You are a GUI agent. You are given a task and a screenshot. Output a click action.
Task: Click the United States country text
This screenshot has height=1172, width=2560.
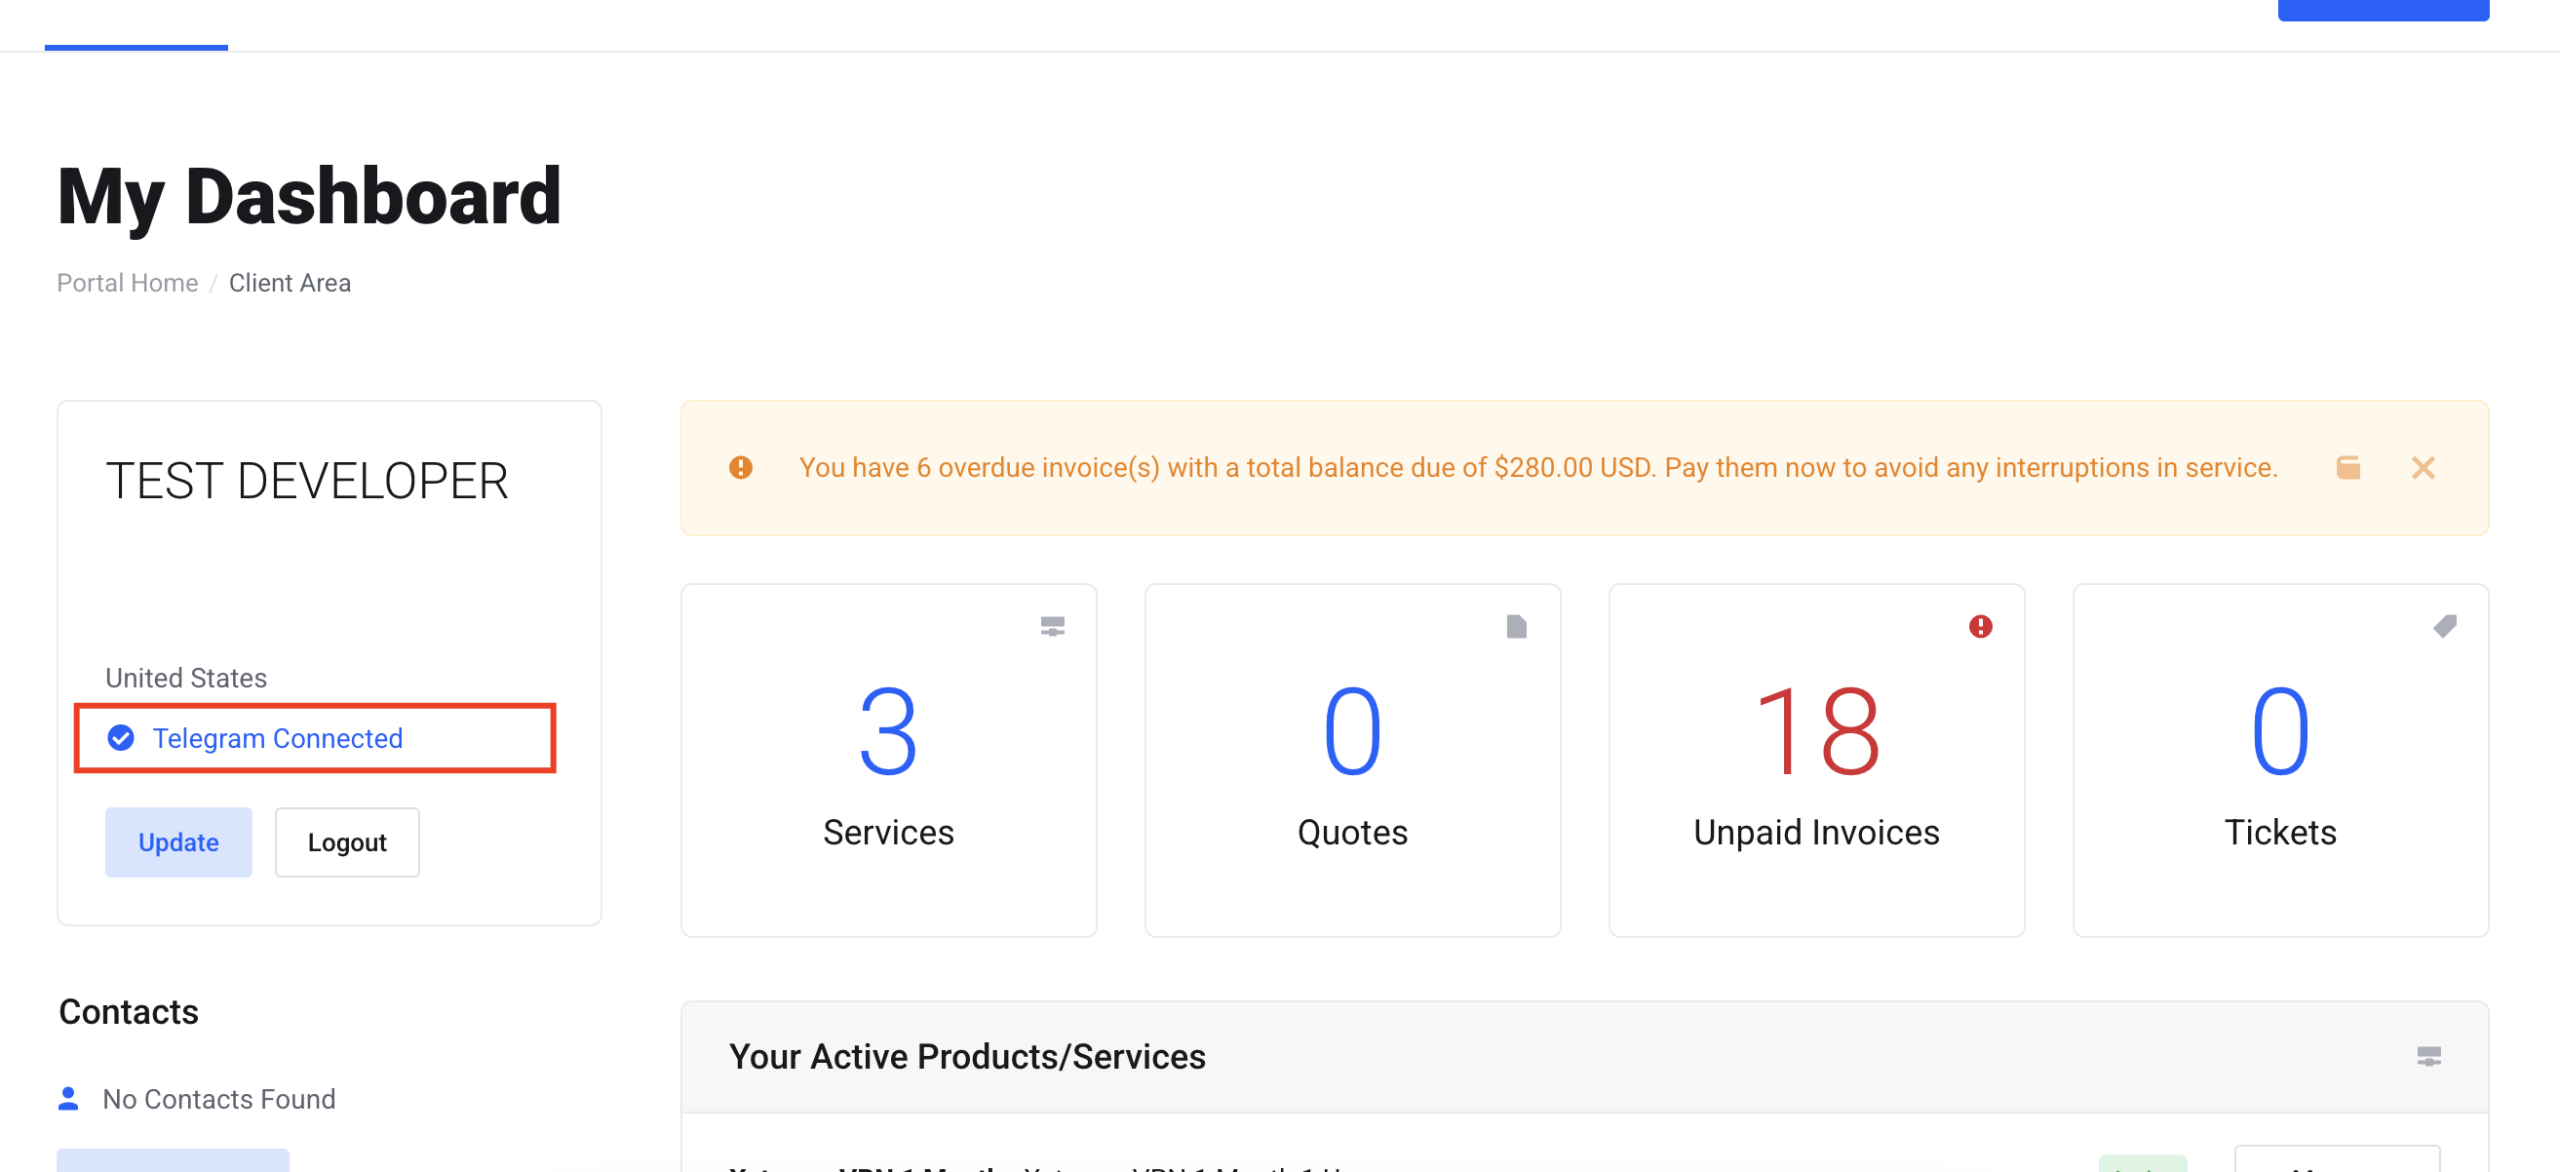point(186,678)
